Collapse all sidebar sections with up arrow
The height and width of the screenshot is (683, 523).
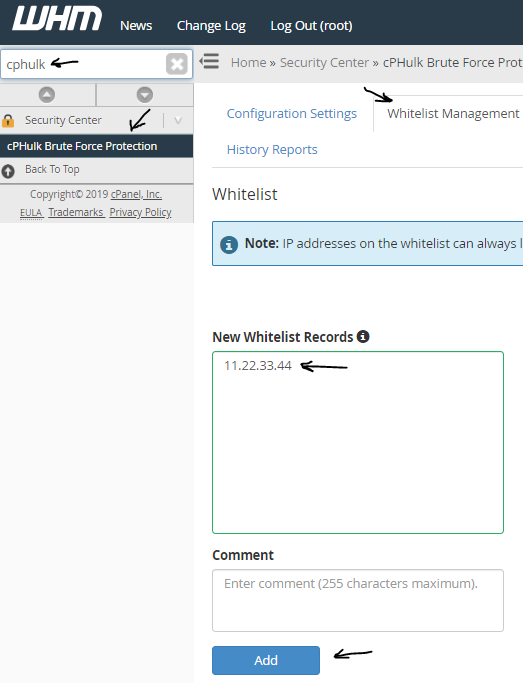coord(47,95)
